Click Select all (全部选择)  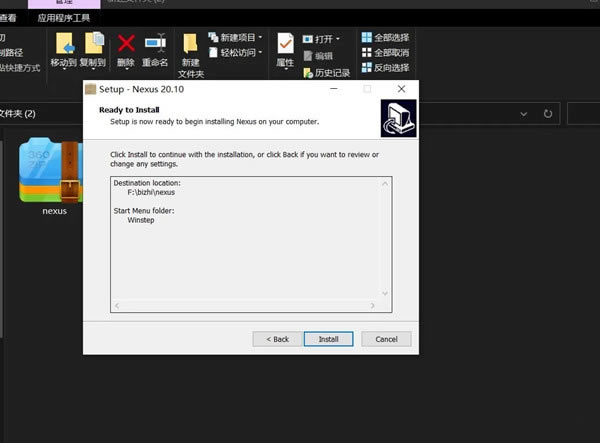(x=385, y=37)
